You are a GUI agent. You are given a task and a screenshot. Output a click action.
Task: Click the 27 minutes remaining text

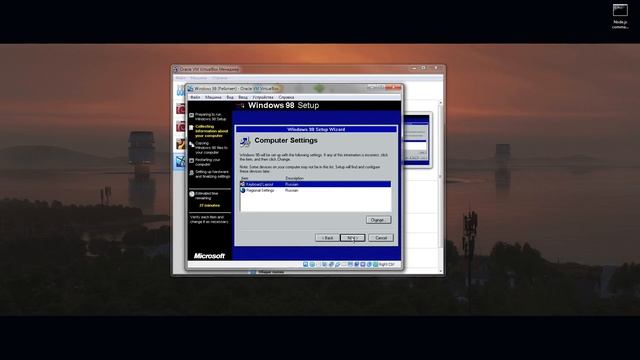[x=210, y=206]
